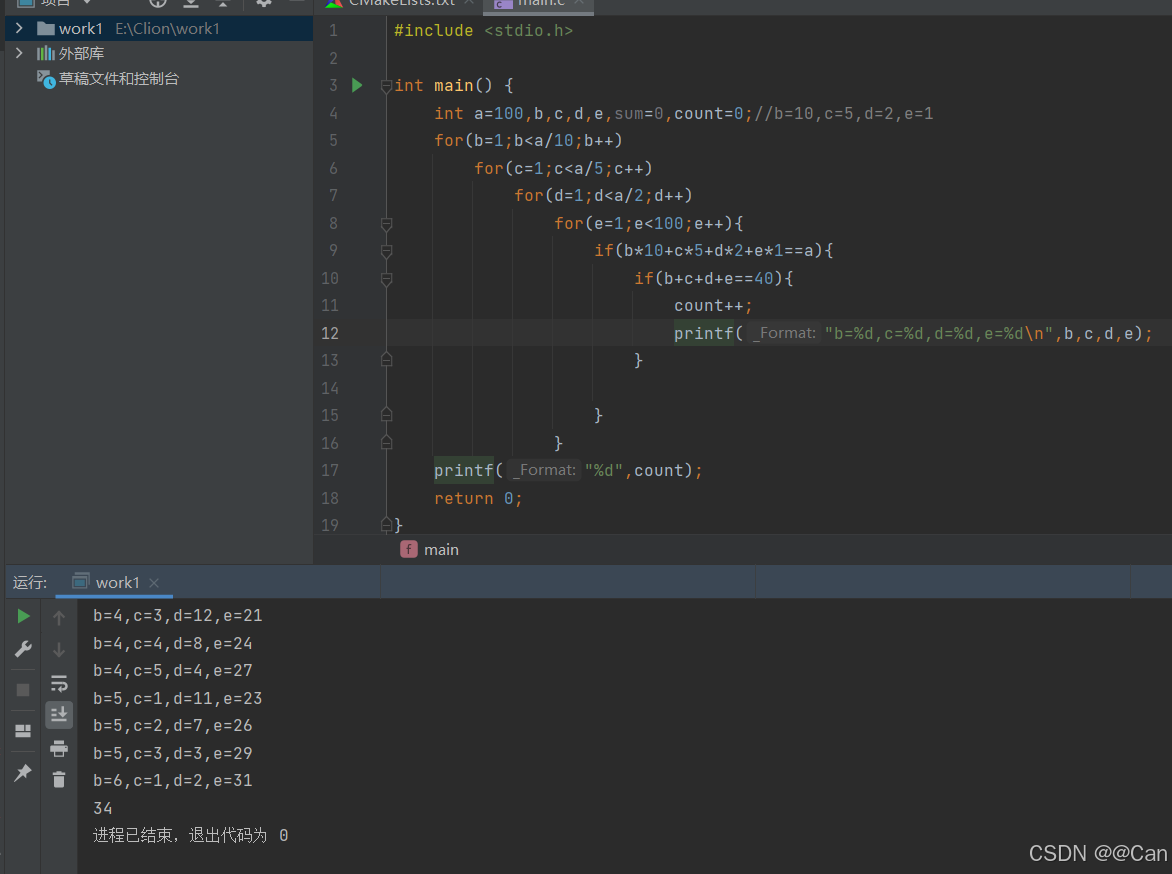Restore layout icon in Run panel
Screen dimensions: 1172x874
click(23, 730)
